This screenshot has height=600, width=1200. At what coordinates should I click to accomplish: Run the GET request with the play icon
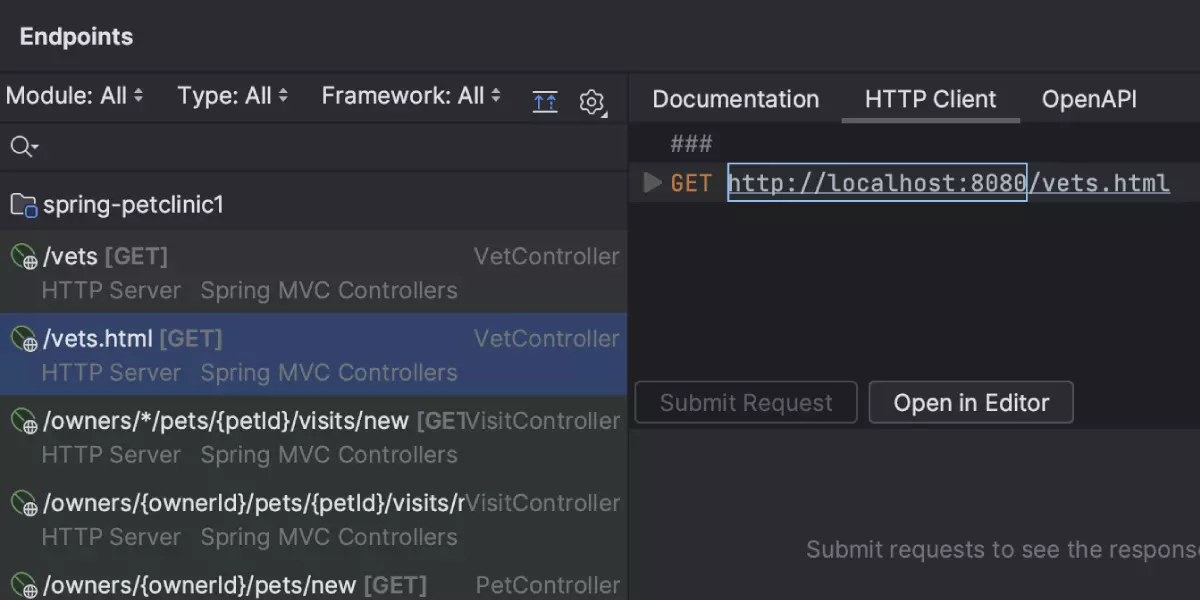[x=653, y=183]
